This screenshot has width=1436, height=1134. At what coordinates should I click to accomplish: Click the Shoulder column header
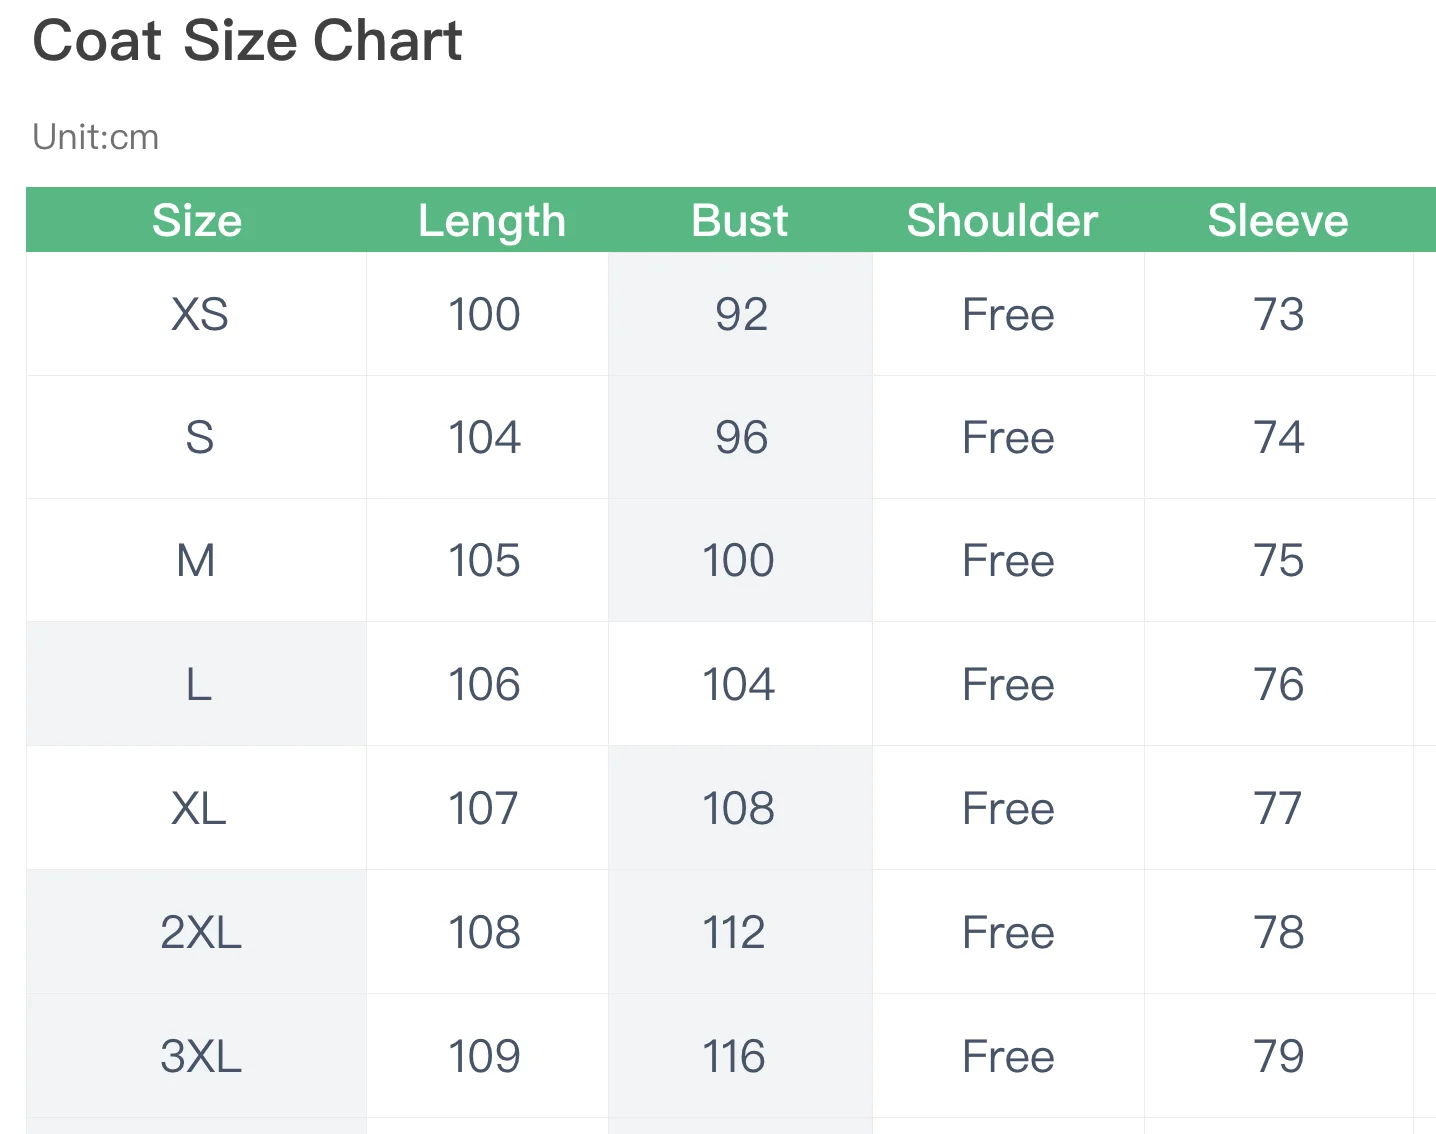pyautogui.click(x=1002, y=220)
